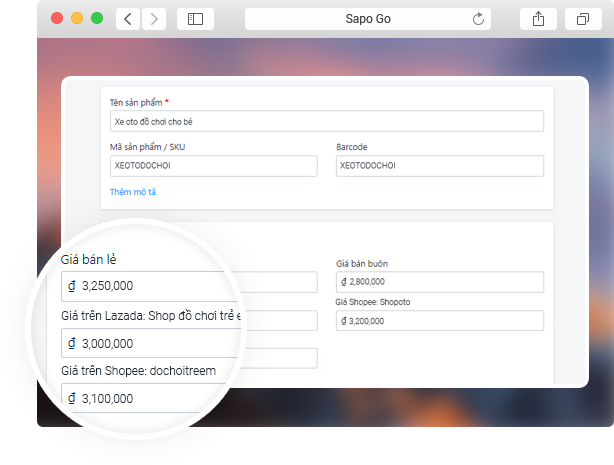
Task: Focus the Mã sản phẩm / SKU field
Action: point(213,166)
